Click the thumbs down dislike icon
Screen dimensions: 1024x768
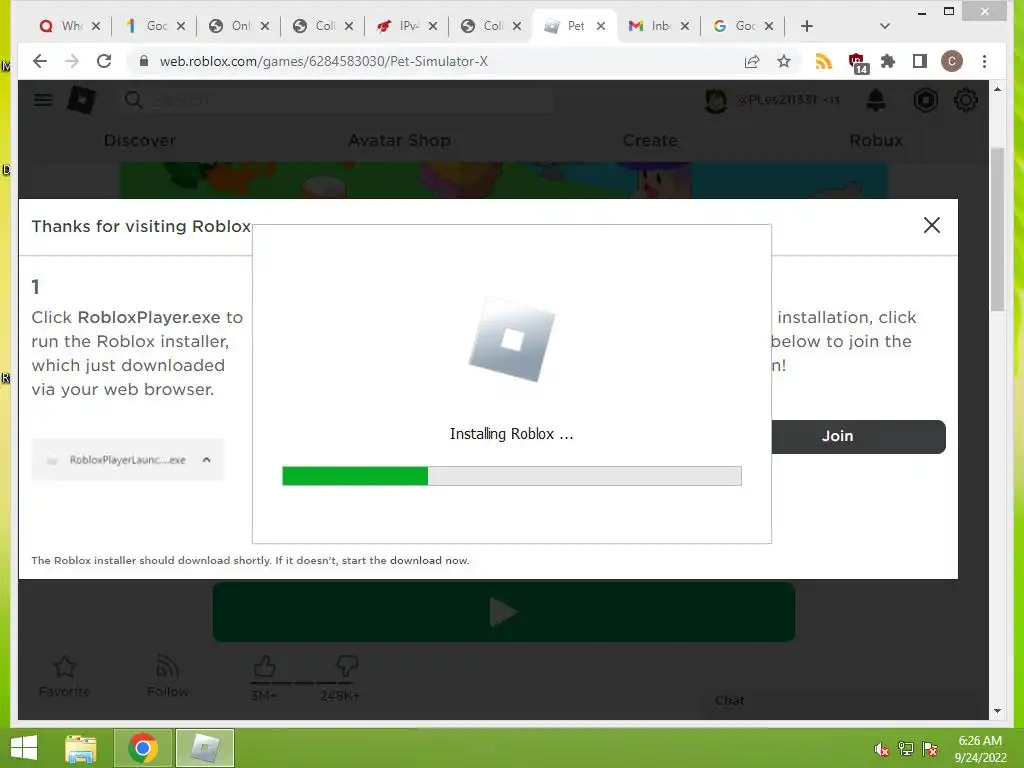pos(346,666)
